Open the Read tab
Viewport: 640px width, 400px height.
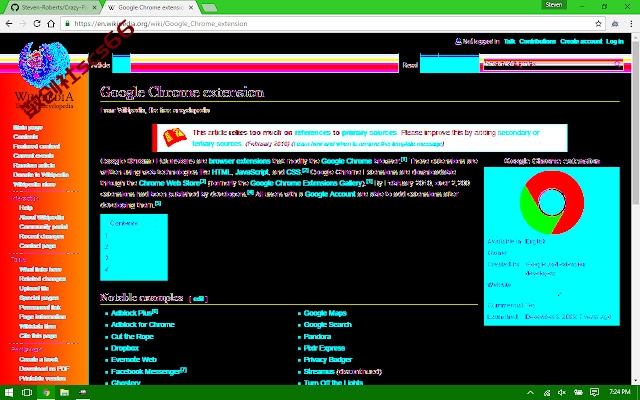[410, 65]
